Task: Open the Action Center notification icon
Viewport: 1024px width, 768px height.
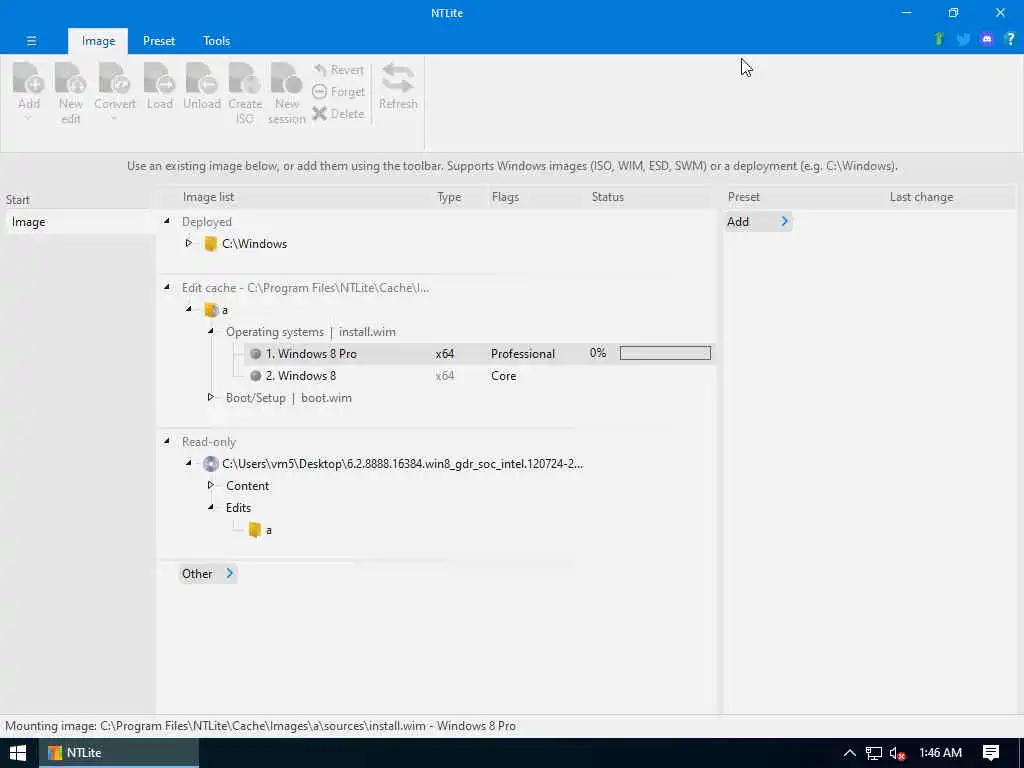Action: [x=990, y=753]
